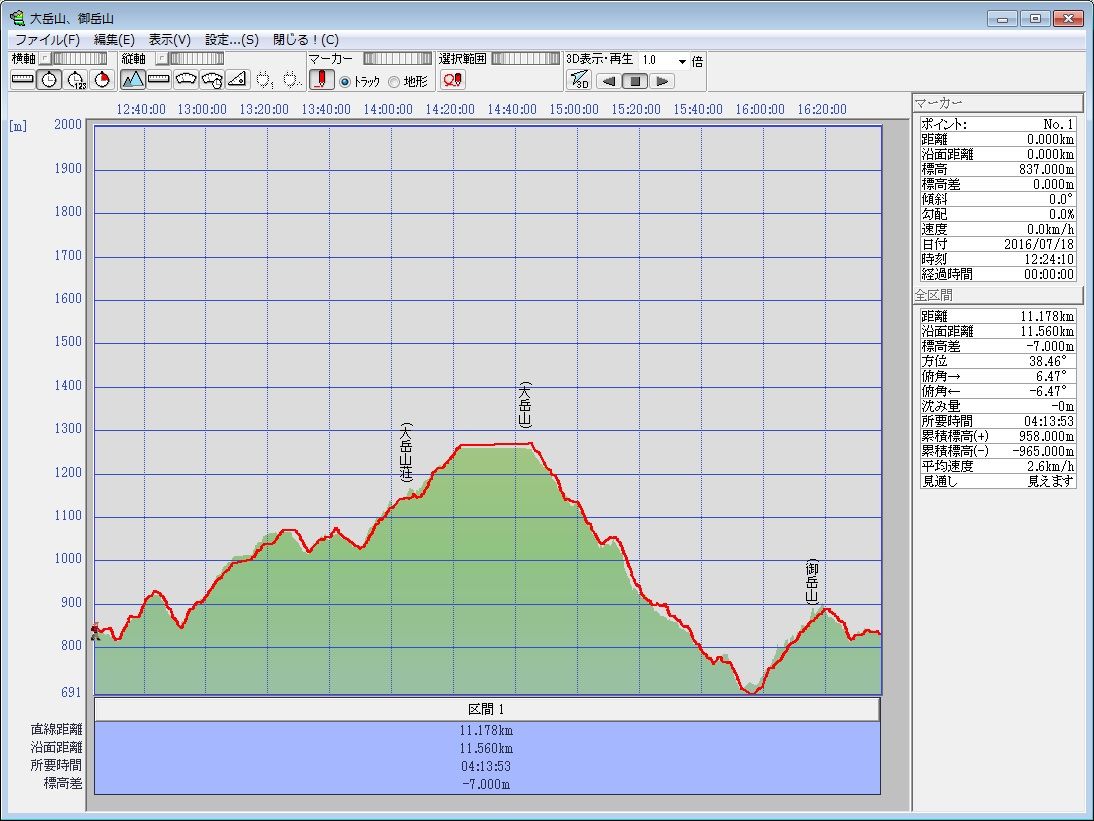This screenshot has height=821, width=1094.
Task: Adjust the 横軸 zoom slider
Action: click(x=80, y=59)
